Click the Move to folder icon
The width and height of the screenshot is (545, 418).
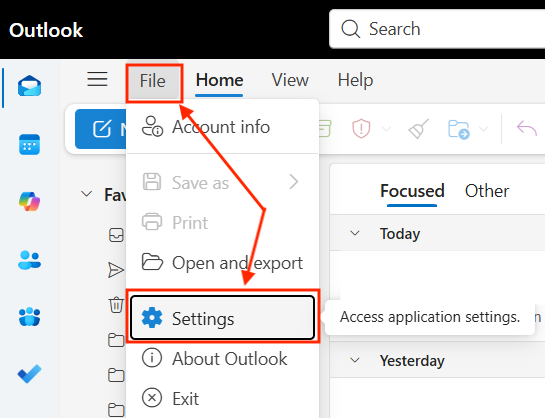(x=458, y=129)
